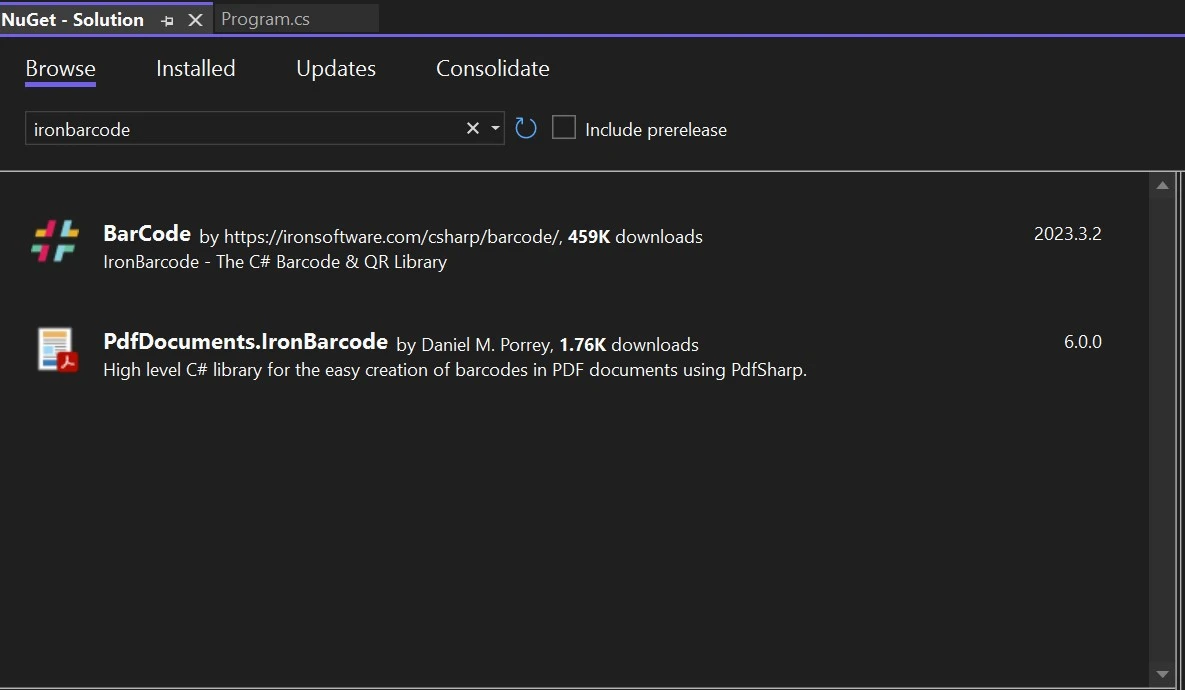This screenshot has width=1185, height=690.
Task: Refresh the NuGet package search results
Action: click(x=526, y=128)
